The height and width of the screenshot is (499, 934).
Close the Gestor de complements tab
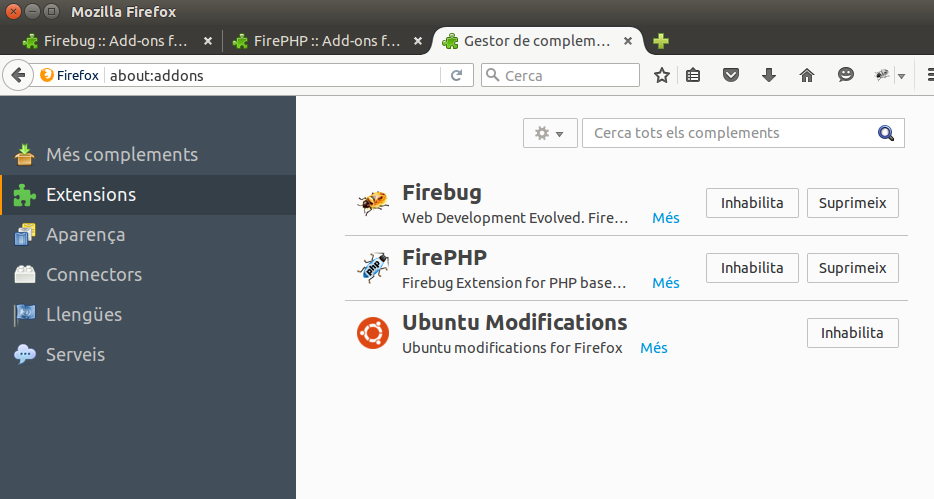coord(628,41)
